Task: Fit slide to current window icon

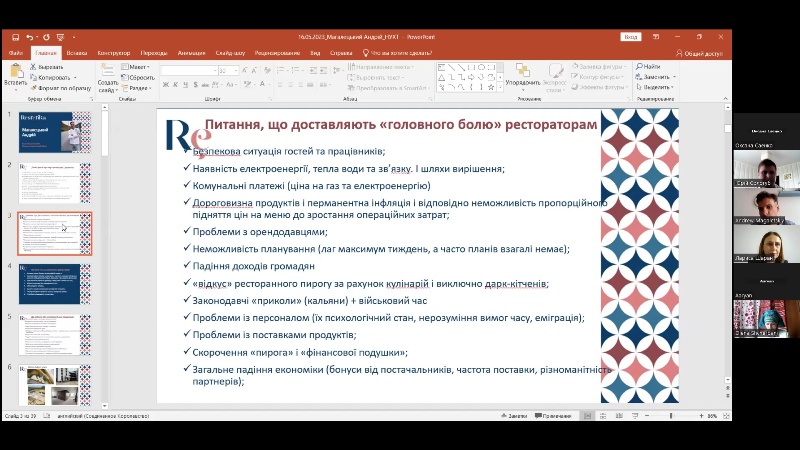Action: (726, 416)
